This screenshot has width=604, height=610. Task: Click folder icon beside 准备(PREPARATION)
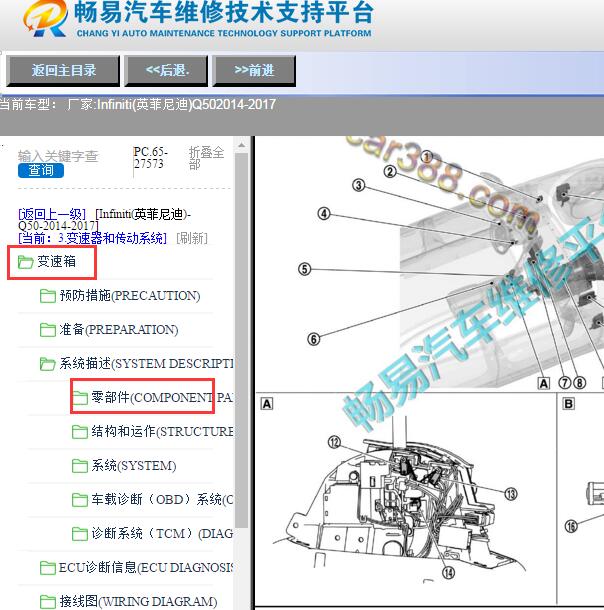(x=48, y=330)
